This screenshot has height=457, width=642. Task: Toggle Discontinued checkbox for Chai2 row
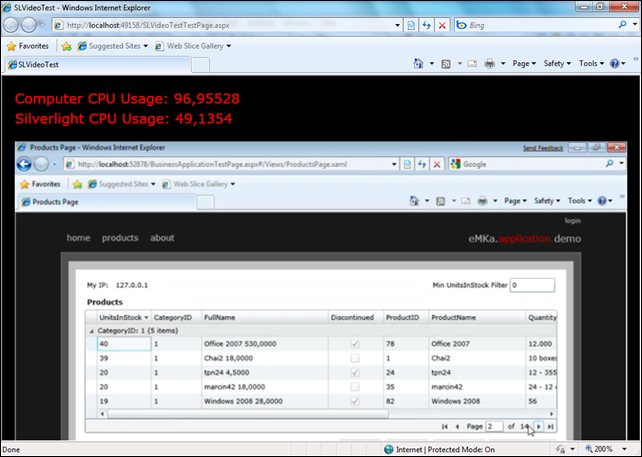355,358
